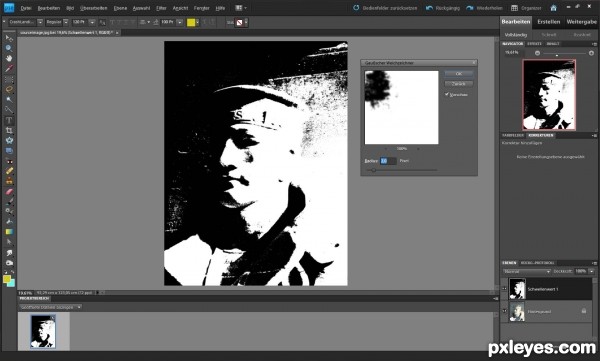Screen dimensions: 600x361
Task: Toggle anti-aliasing button in options bar
Action: tap(102, 22)
